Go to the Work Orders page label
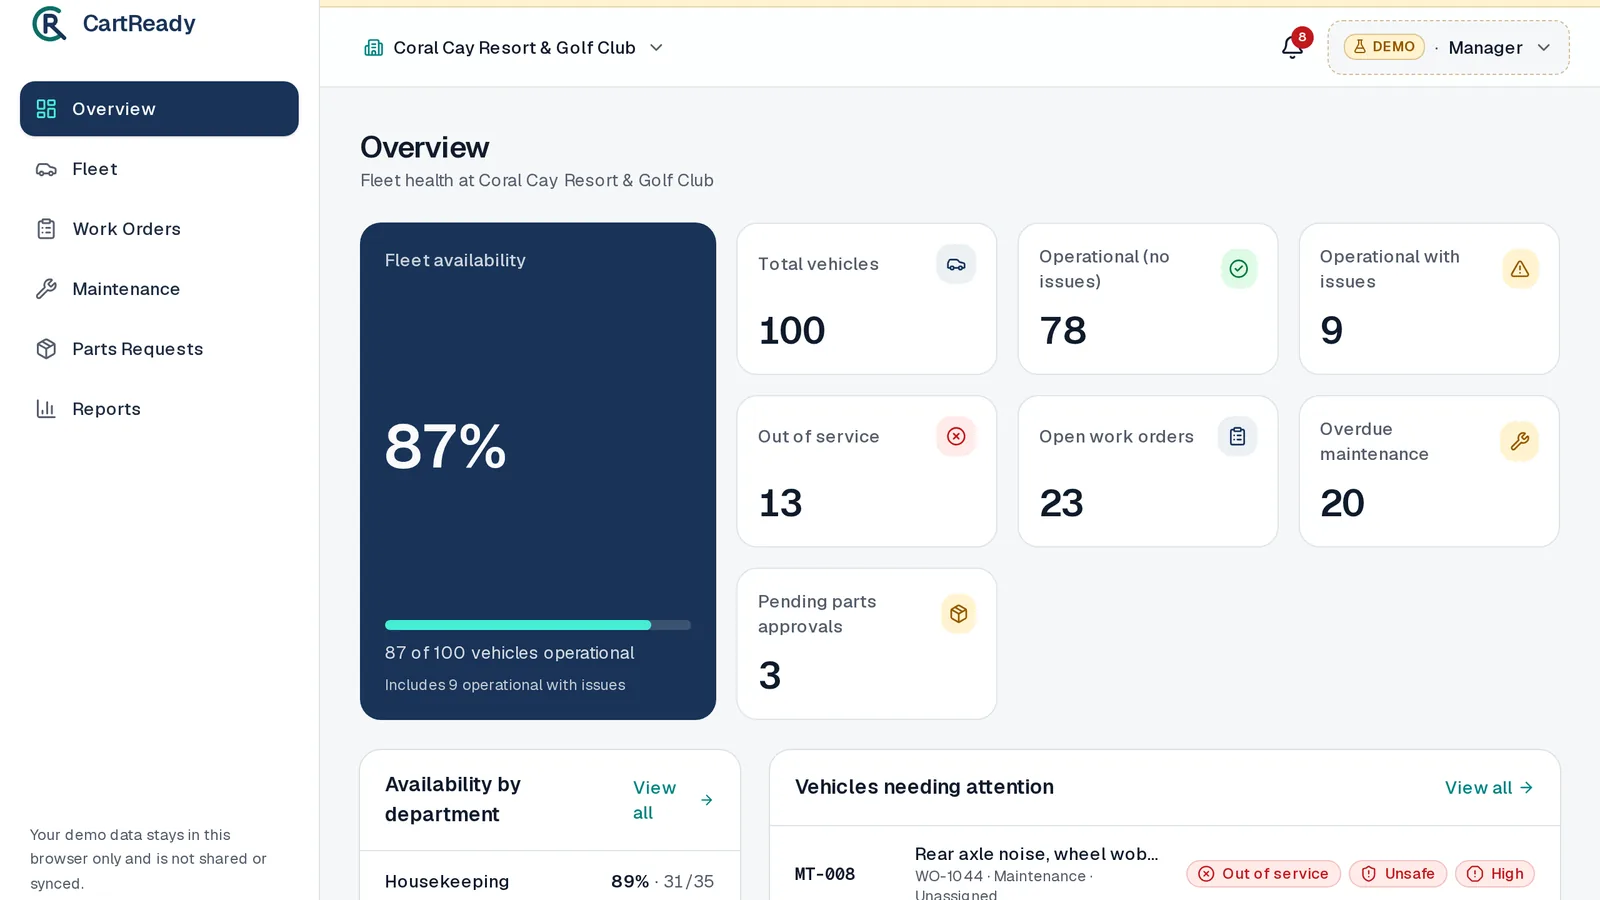The height and width of the screenshot is (900, 1600). pos(127,229)
